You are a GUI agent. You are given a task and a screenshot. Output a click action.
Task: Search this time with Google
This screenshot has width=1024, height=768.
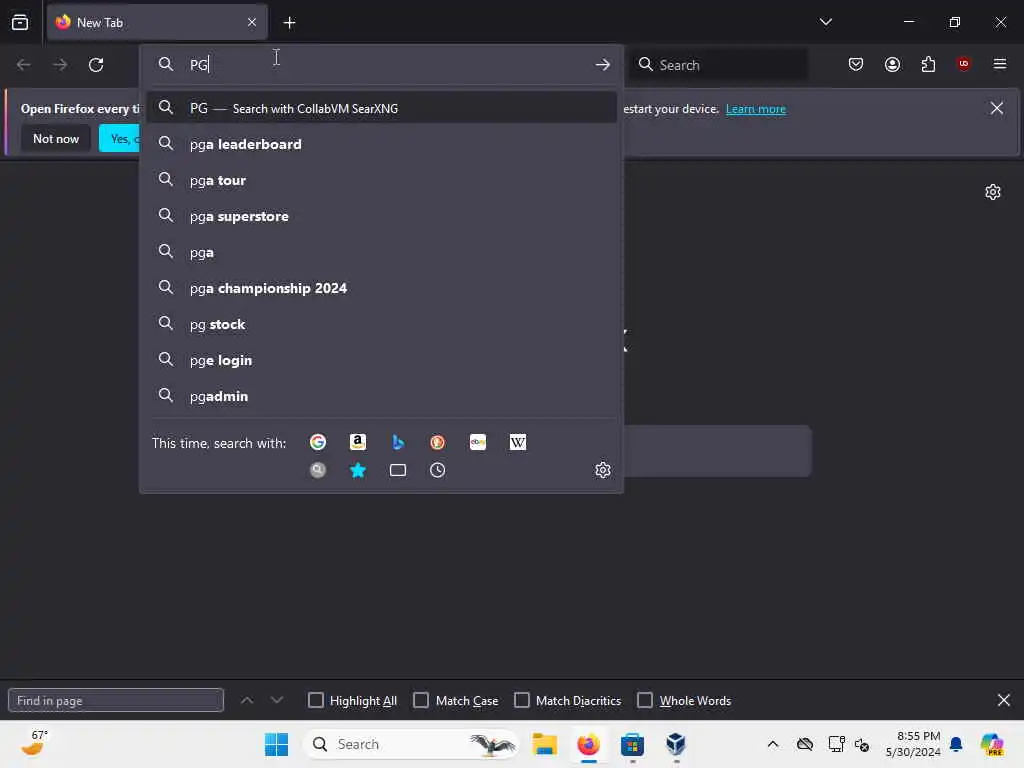318,442
